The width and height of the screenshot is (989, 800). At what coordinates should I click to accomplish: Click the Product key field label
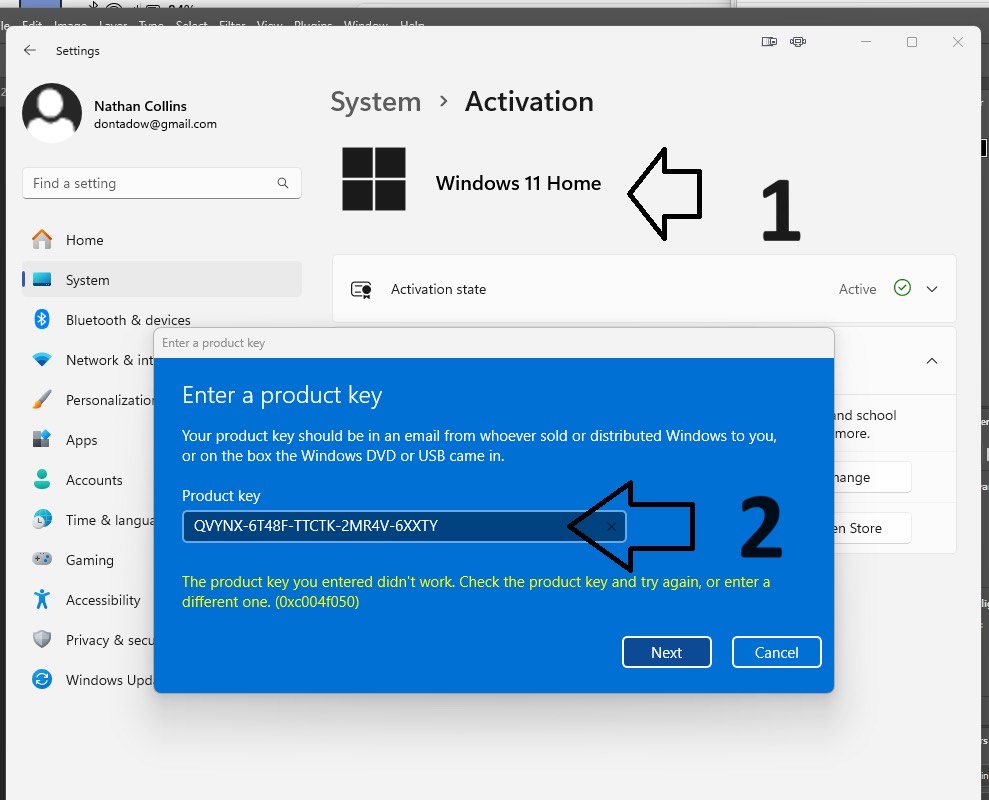pyautogui.click(x=221, y=496)
